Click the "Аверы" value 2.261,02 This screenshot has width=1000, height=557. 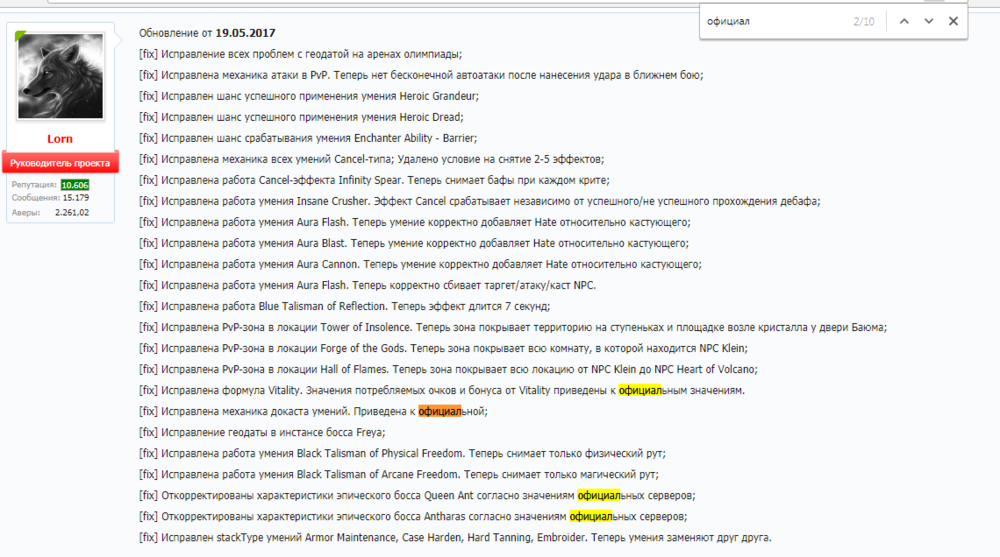coord(72,212)
